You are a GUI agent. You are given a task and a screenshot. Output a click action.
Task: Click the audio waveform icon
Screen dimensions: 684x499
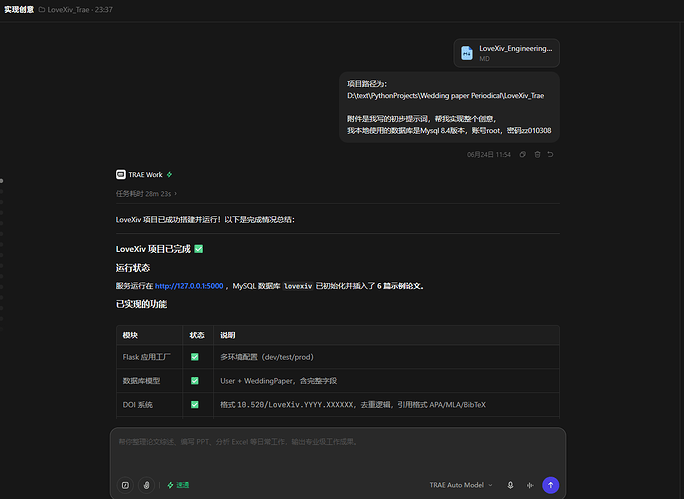point(530,485)
